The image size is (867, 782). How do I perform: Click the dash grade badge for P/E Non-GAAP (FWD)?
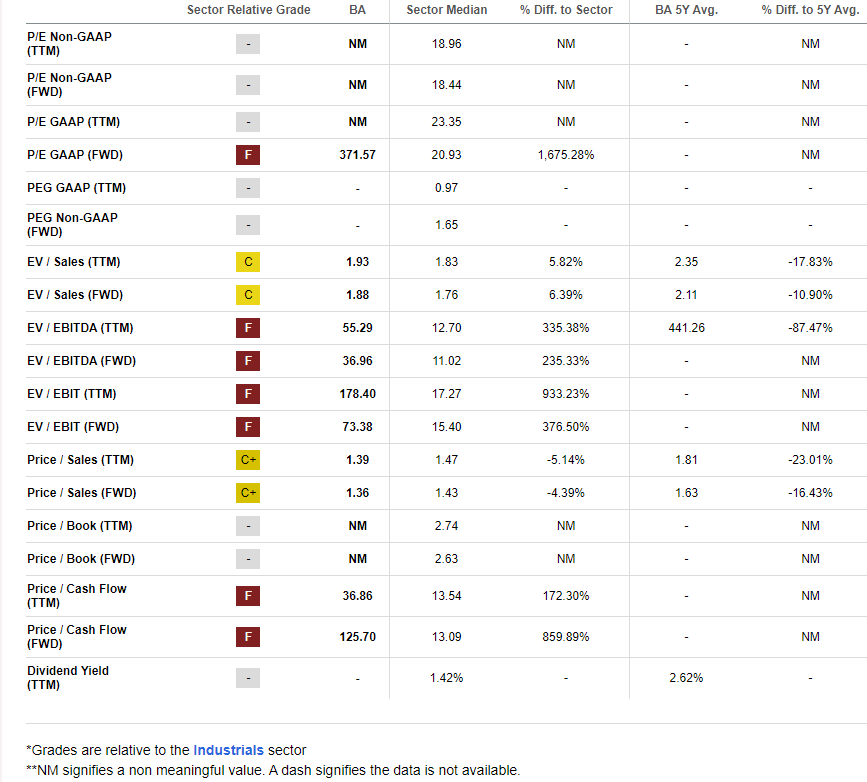pos(248,85)
